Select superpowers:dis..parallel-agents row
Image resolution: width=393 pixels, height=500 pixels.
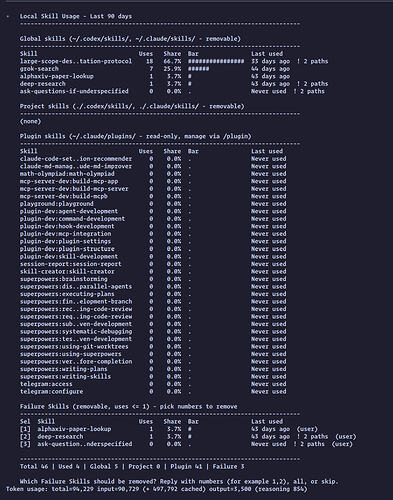pyautogui.click(x=153, y=286)
